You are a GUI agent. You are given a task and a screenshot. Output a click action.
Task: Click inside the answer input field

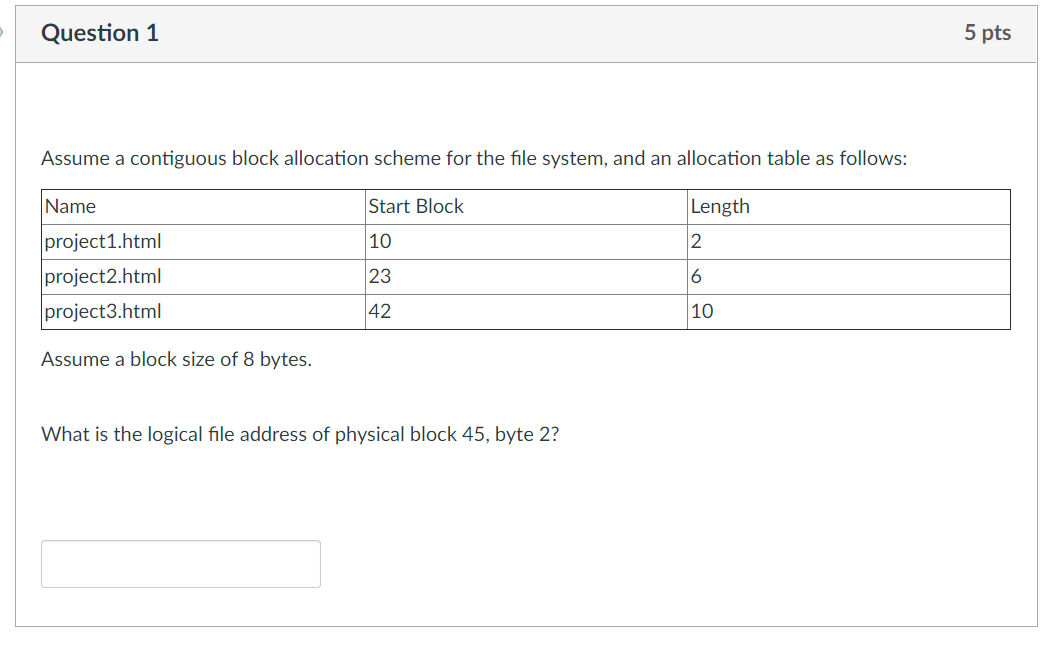[x=180, y=563]
